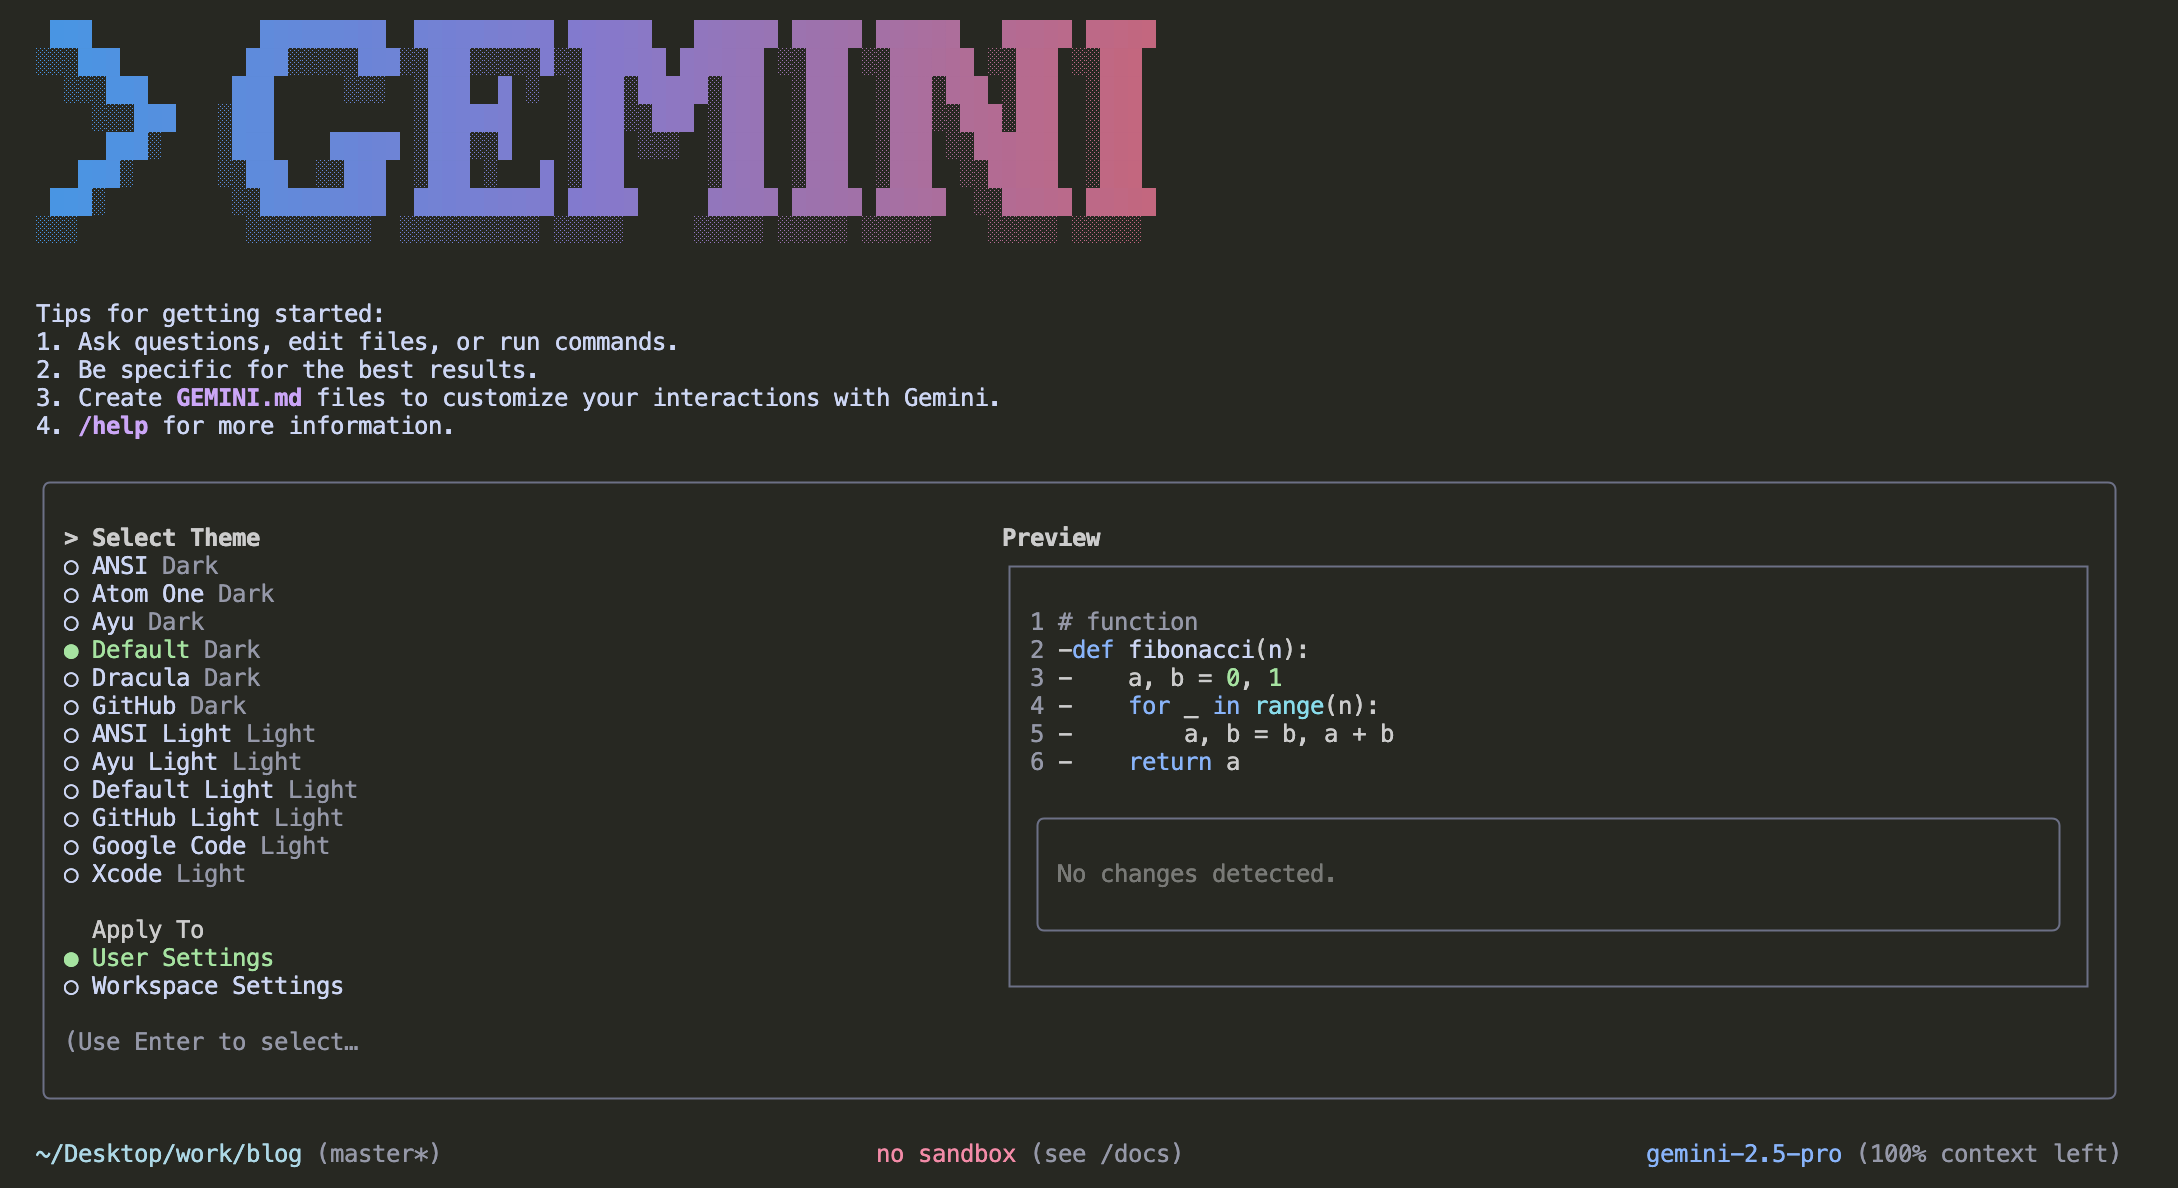Click the tip 'Be specific for the best results.'
Screen dimensions: 2178x1188
(308, 370)
